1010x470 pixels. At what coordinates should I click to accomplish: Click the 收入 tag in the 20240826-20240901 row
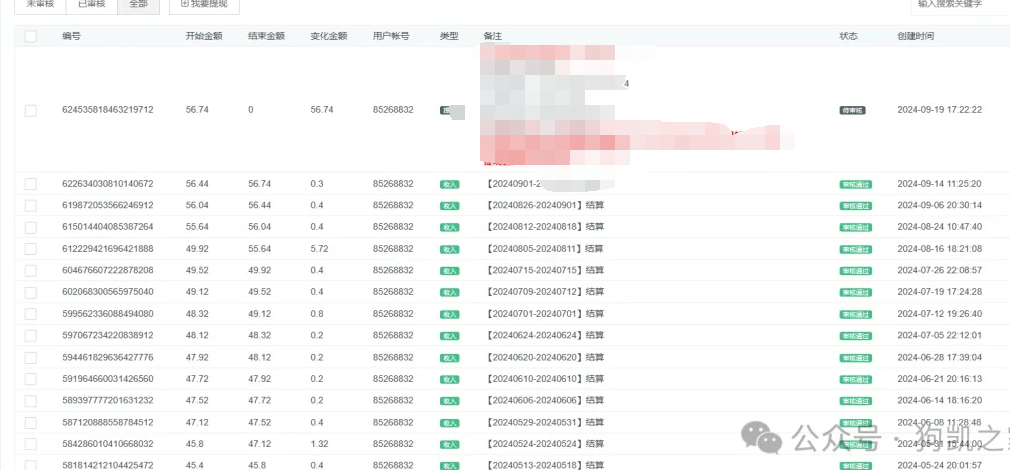(x=449, y=206)
